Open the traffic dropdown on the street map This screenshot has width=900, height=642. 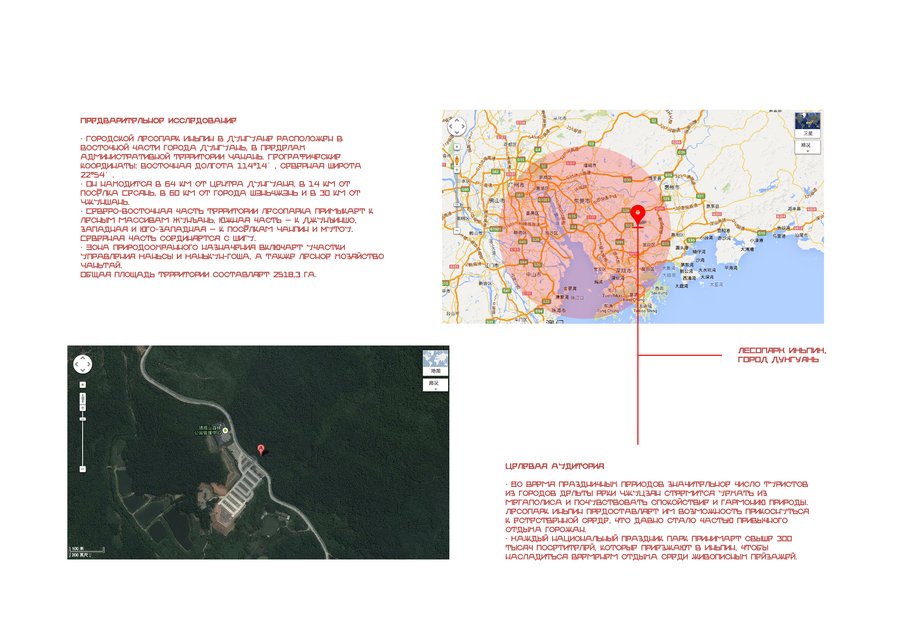click(808, 147)
